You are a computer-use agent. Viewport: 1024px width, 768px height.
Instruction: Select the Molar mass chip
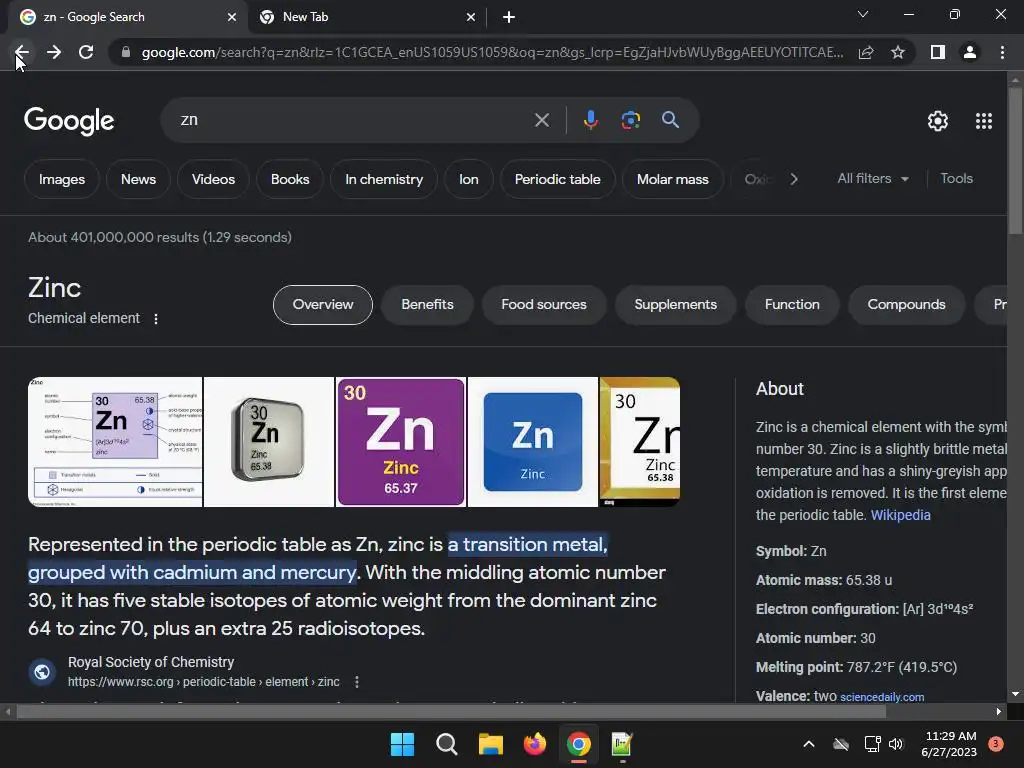pos(673,179)
